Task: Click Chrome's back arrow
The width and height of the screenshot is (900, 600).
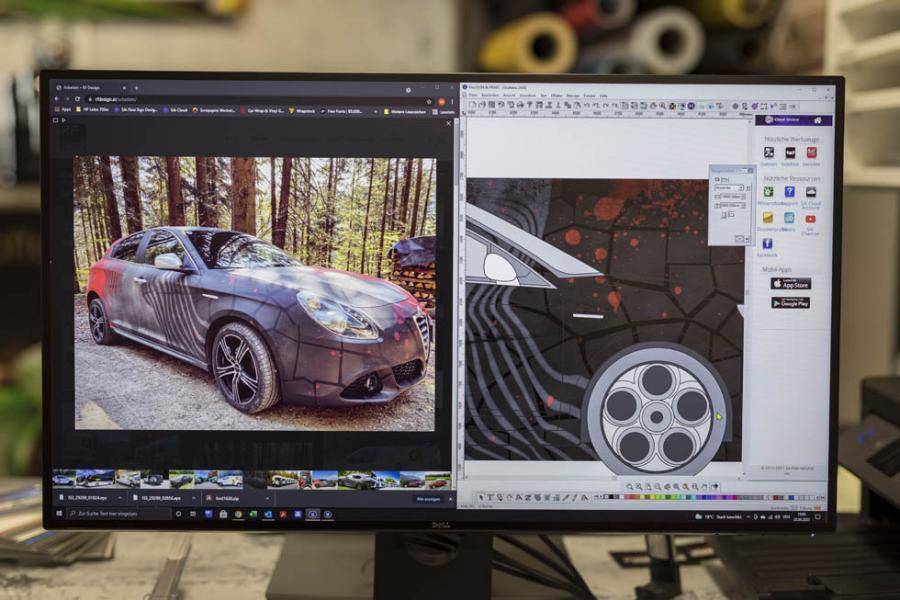Action: point(57,99)
